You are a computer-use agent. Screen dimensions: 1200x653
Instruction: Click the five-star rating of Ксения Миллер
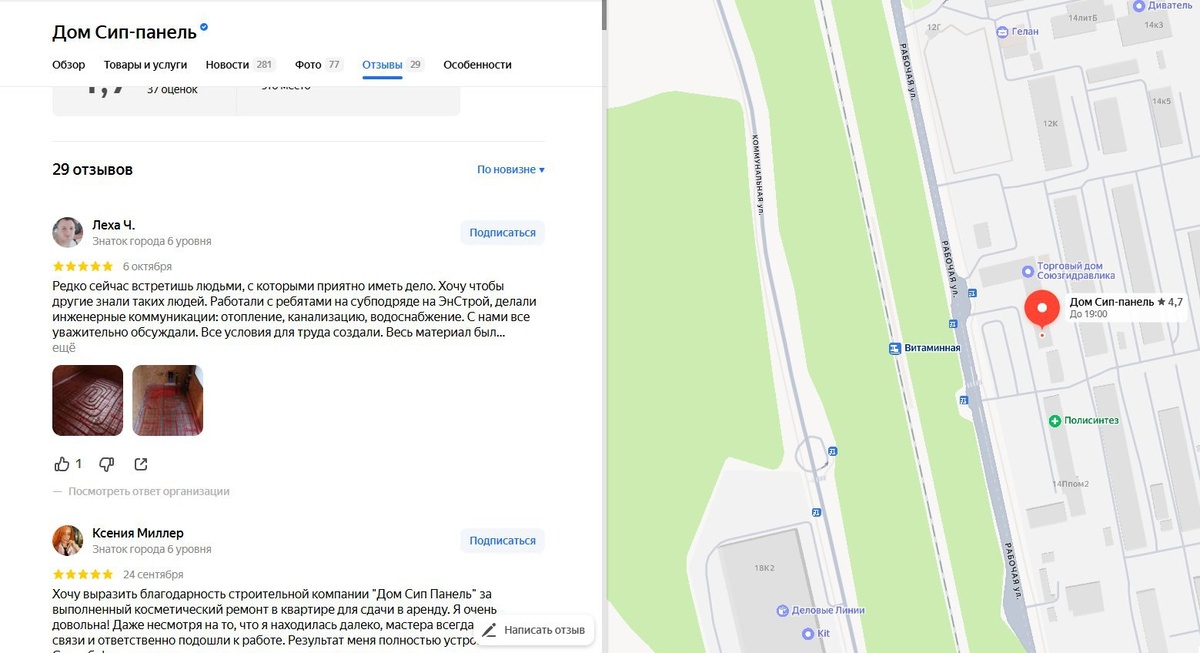[83, 575]
